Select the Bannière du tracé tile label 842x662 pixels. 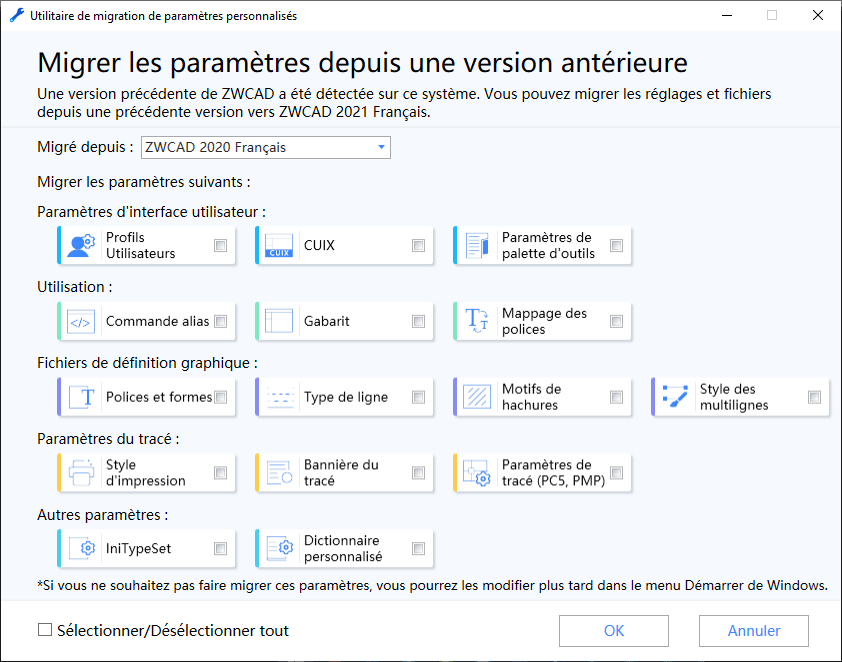(x=341, y=473)
